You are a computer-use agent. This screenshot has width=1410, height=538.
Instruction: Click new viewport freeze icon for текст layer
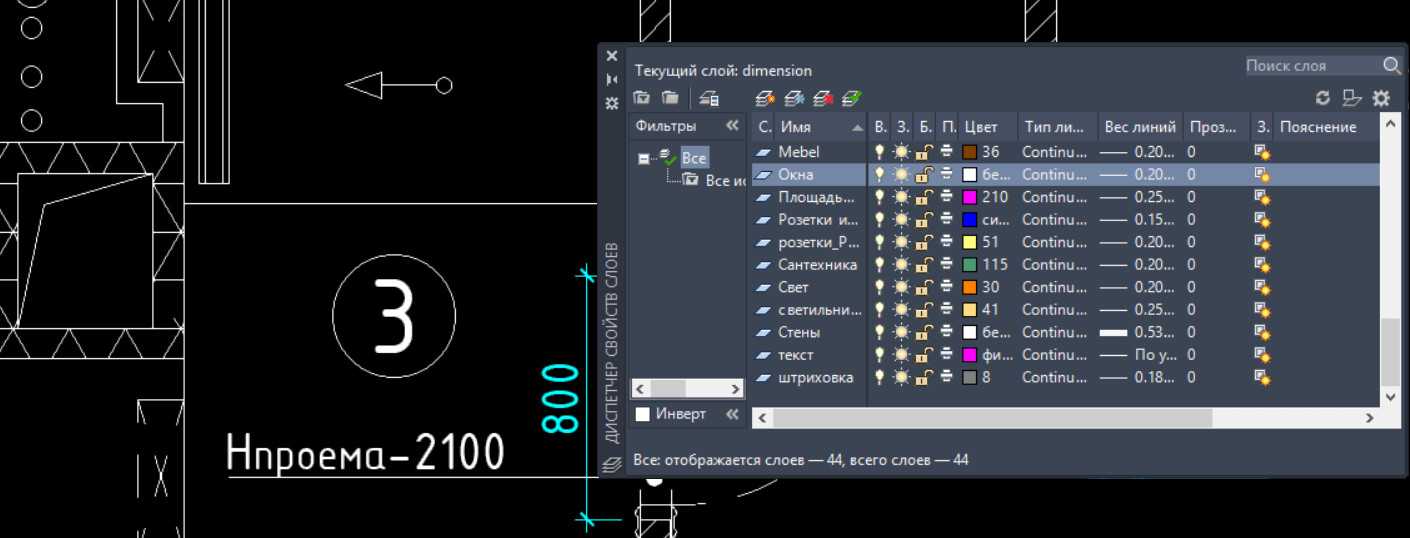tap(1262, 355)
